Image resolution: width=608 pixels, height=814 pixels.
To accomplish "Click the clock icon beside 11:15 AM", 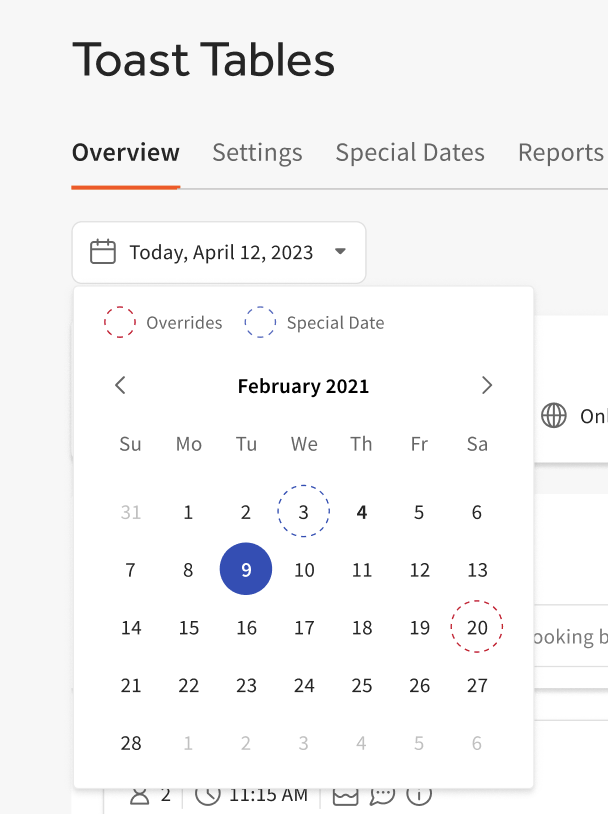I will 209,795.
